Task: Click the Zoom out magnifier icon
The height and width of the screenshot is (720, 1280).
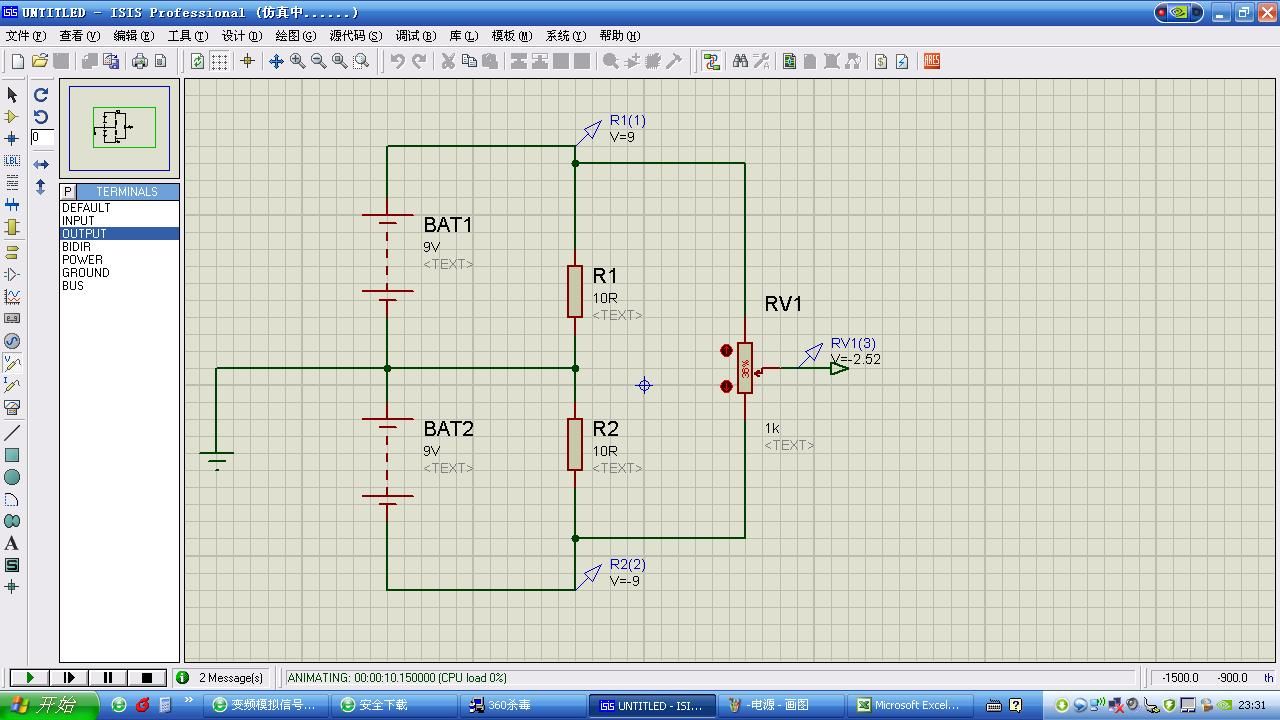Action: [318, 61]
